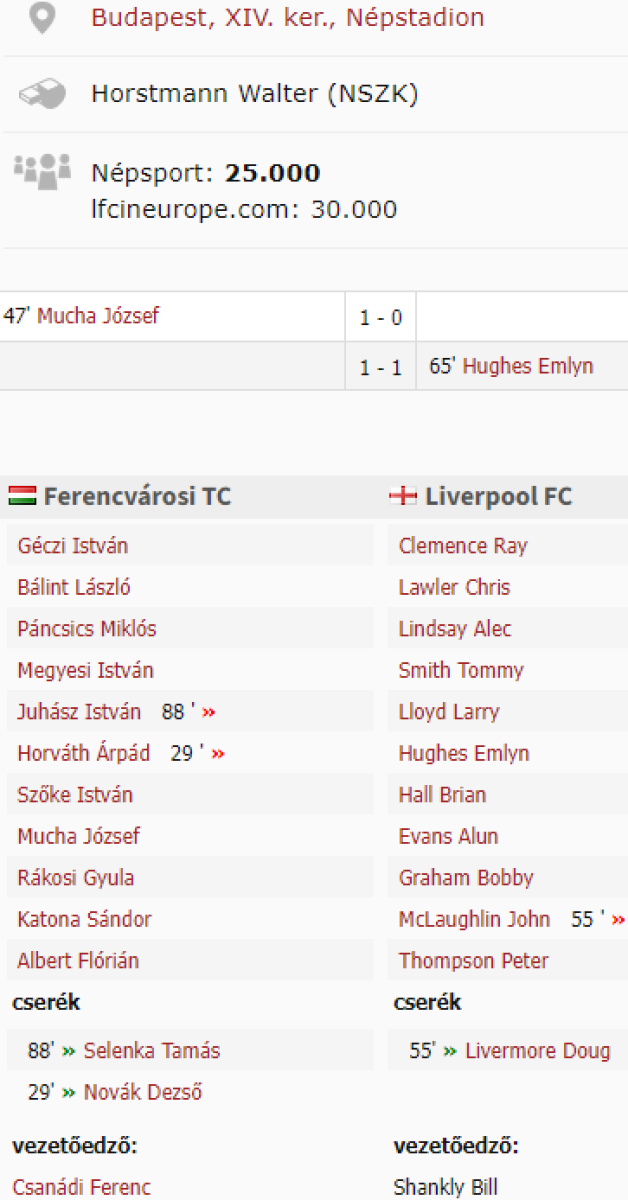Select player Albert Flórián
The image size is (628, 1200).
pos(78,961)
